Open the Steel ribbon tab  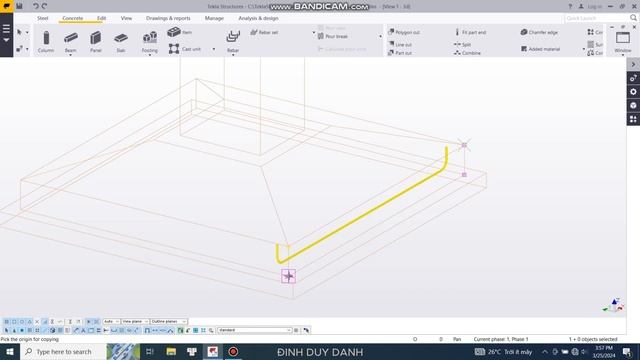point(42,18)
